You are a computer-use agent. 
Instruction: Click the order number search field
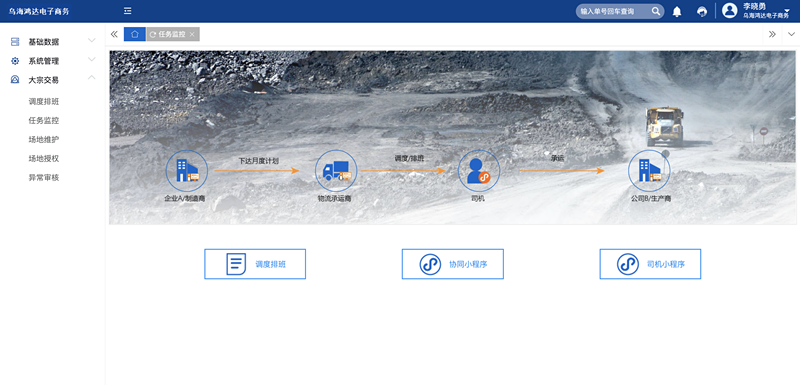tap(614, 11)
